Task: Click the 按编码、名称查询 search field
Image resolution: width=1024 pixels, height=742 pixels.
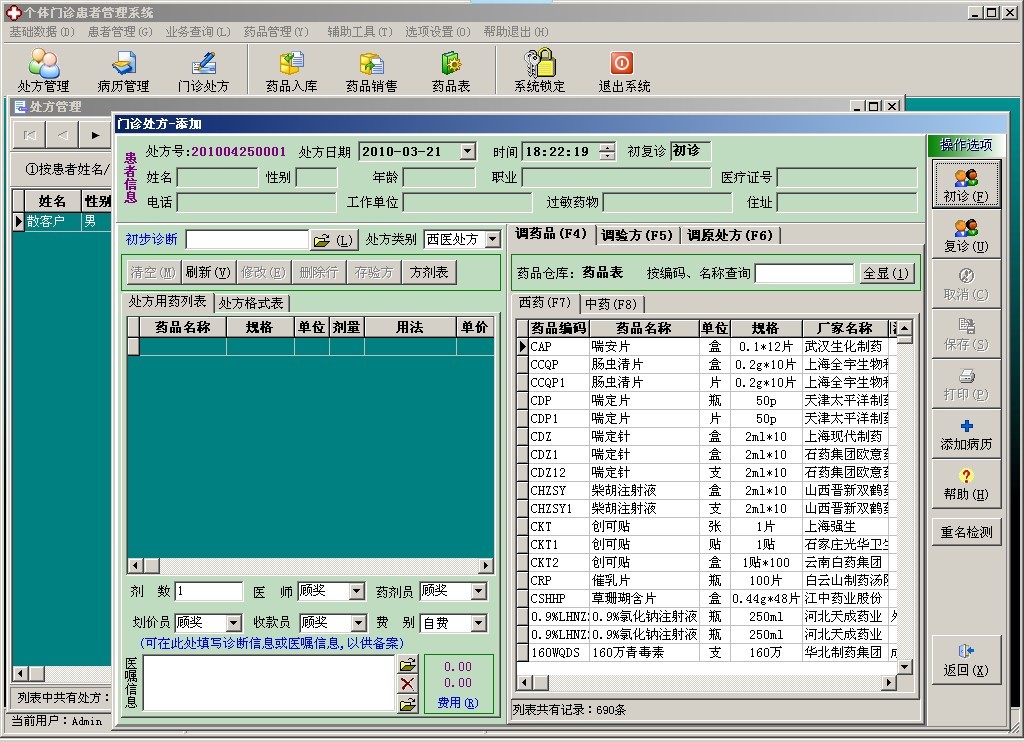Action: coord(804,273)
